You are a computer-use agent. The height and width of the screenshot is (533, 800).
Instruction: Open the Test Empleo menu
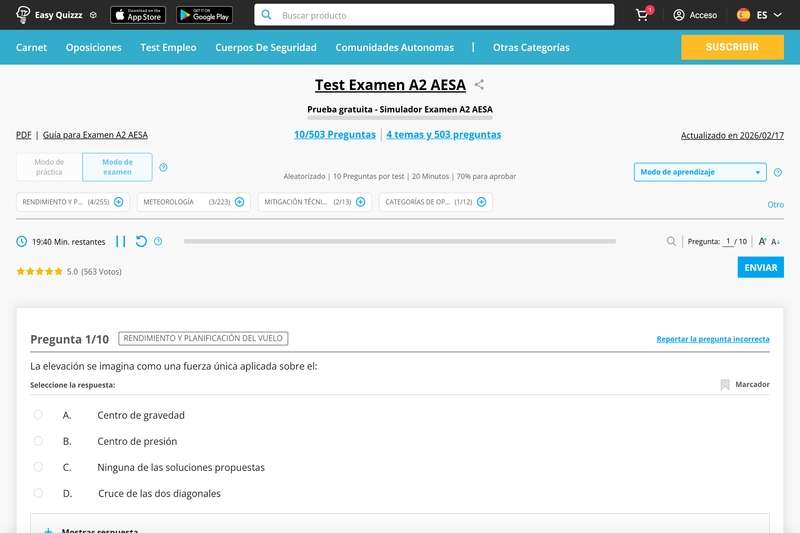[168, 47]
